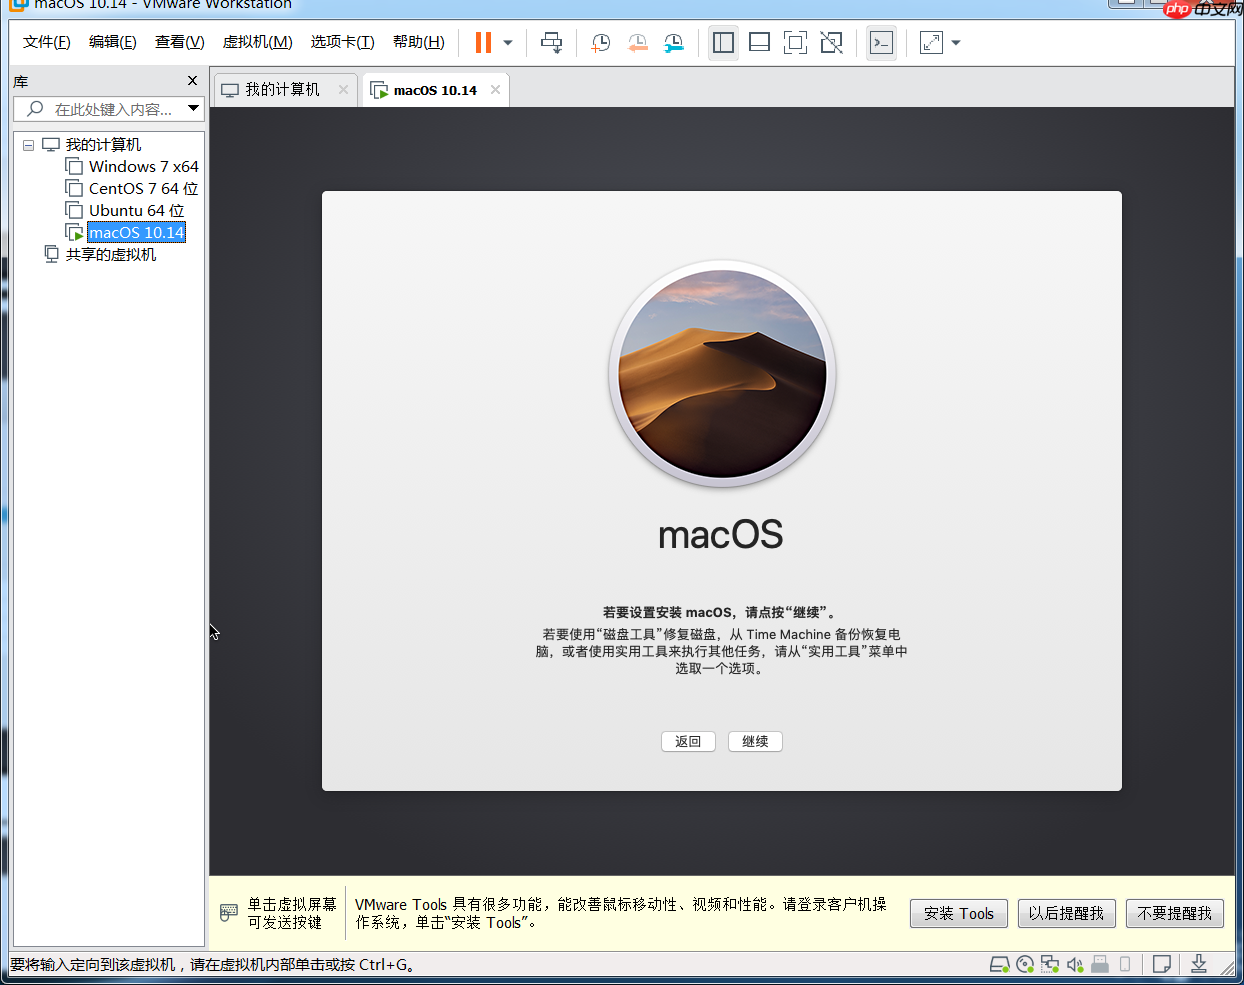Click 安装 Tools to install VMware Tools
This screenshot has height=985, width=1244.
(957, 913)
